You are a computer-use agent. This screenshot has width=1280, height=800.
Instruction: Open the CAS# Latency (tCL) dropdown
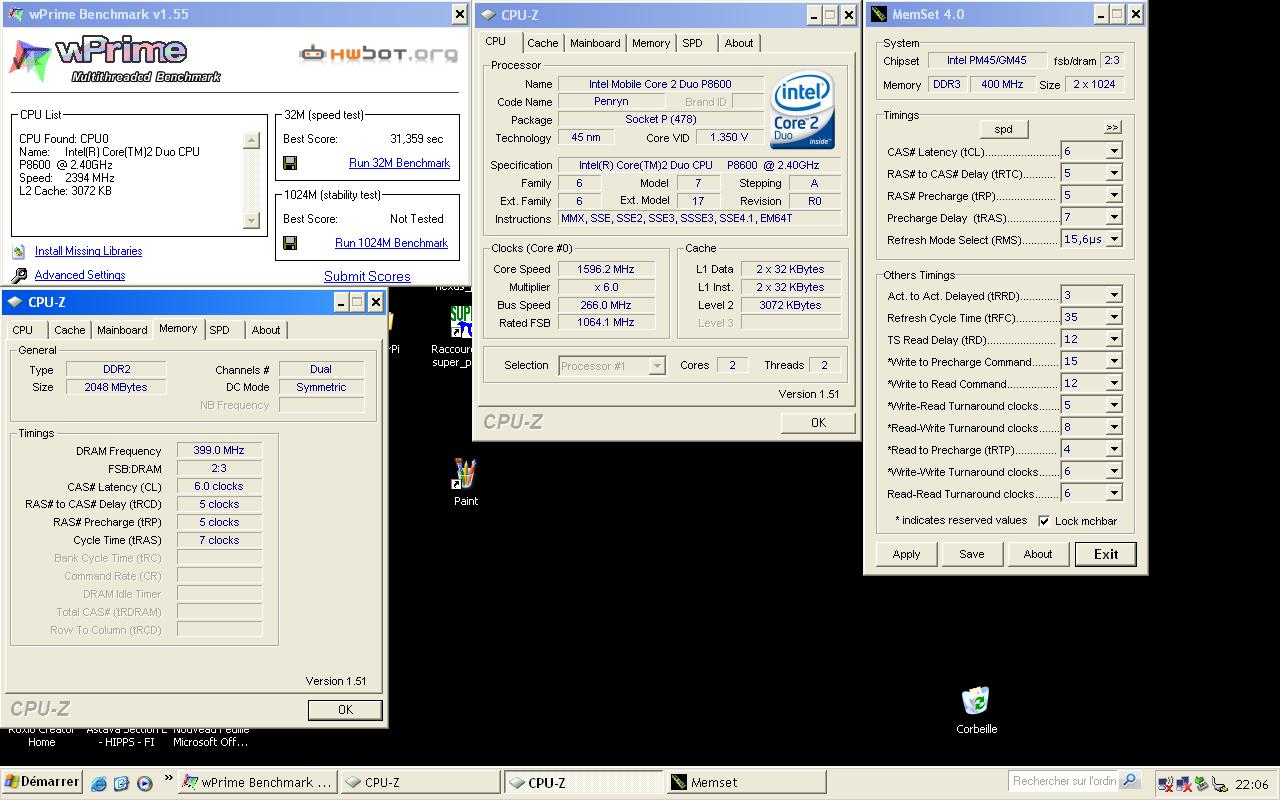(x=1113, y=151)
